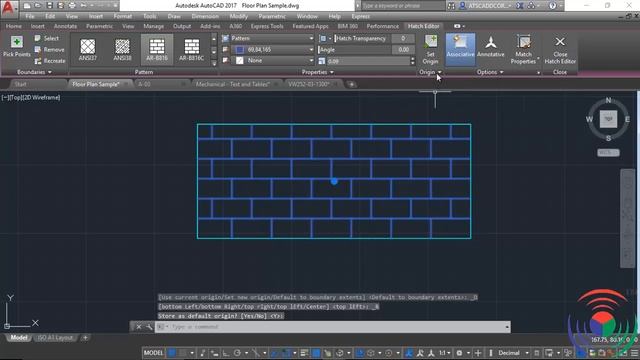
Task: Click New file icon in quick access
Action: [27, 6]
